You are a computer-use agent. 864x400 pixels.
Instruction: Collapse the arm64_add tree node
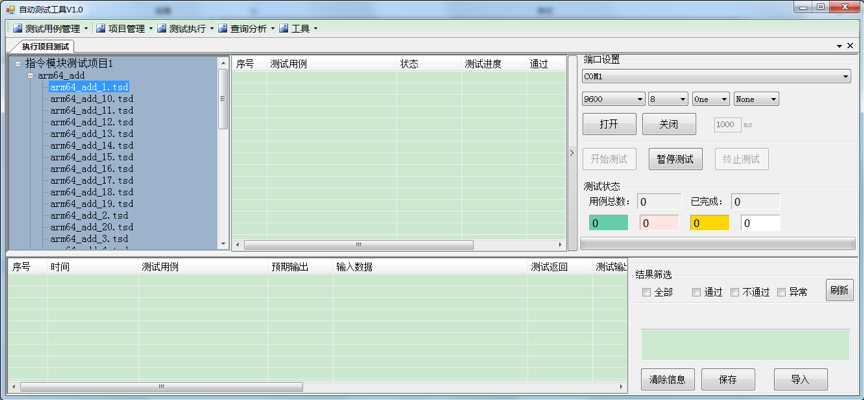pyautogui.click(x=31, y=75)
